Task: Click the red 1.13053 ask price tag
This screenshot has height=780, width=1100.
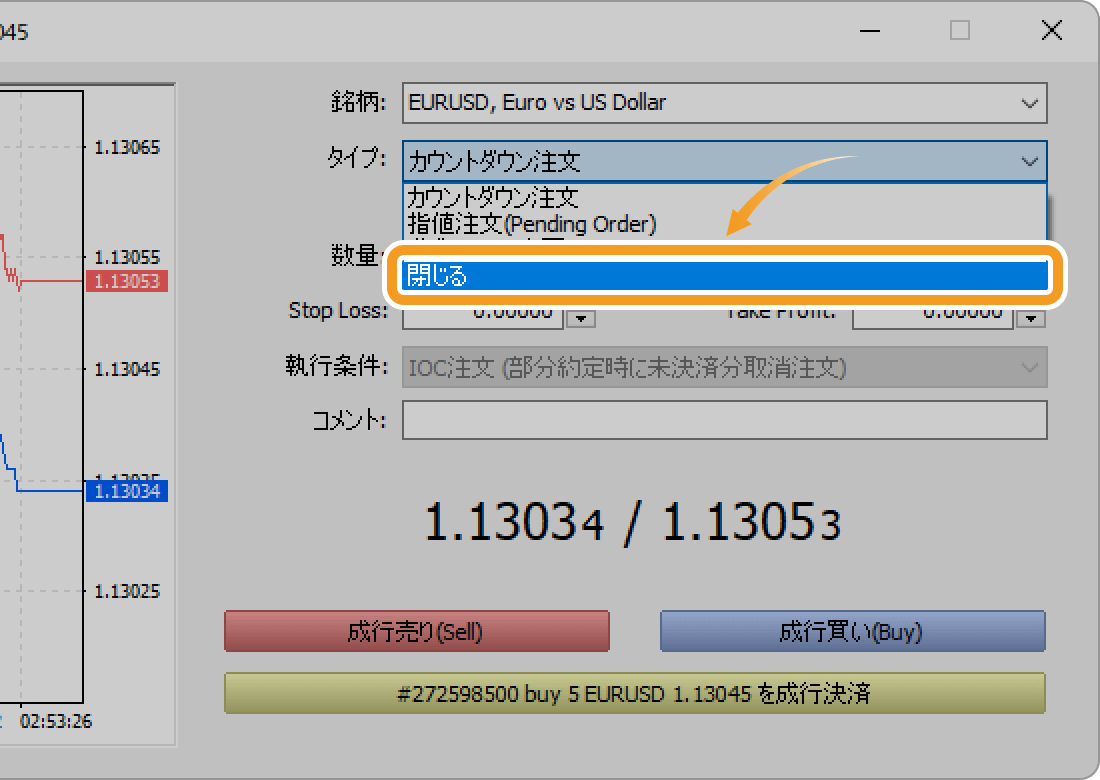Action: tap(127, 281)
